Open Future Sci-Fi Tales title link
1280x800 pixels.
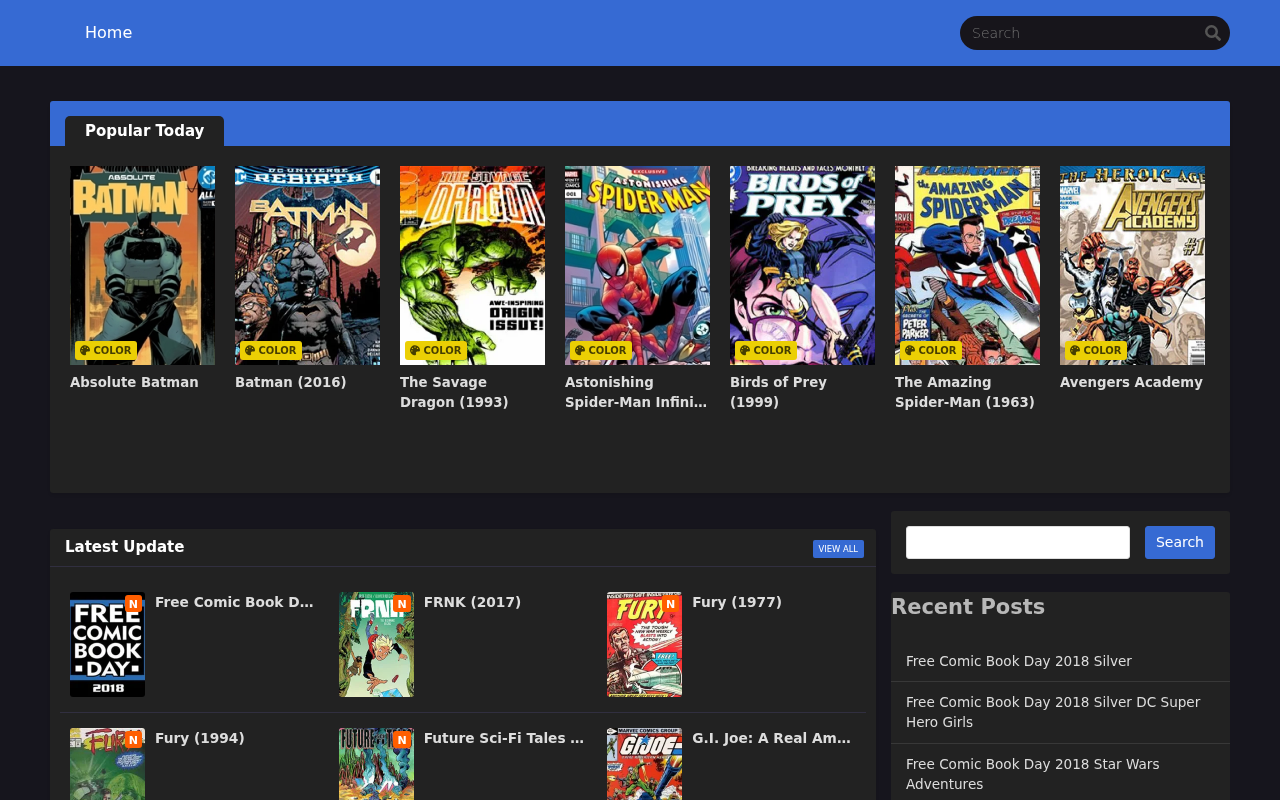(504, 738)
